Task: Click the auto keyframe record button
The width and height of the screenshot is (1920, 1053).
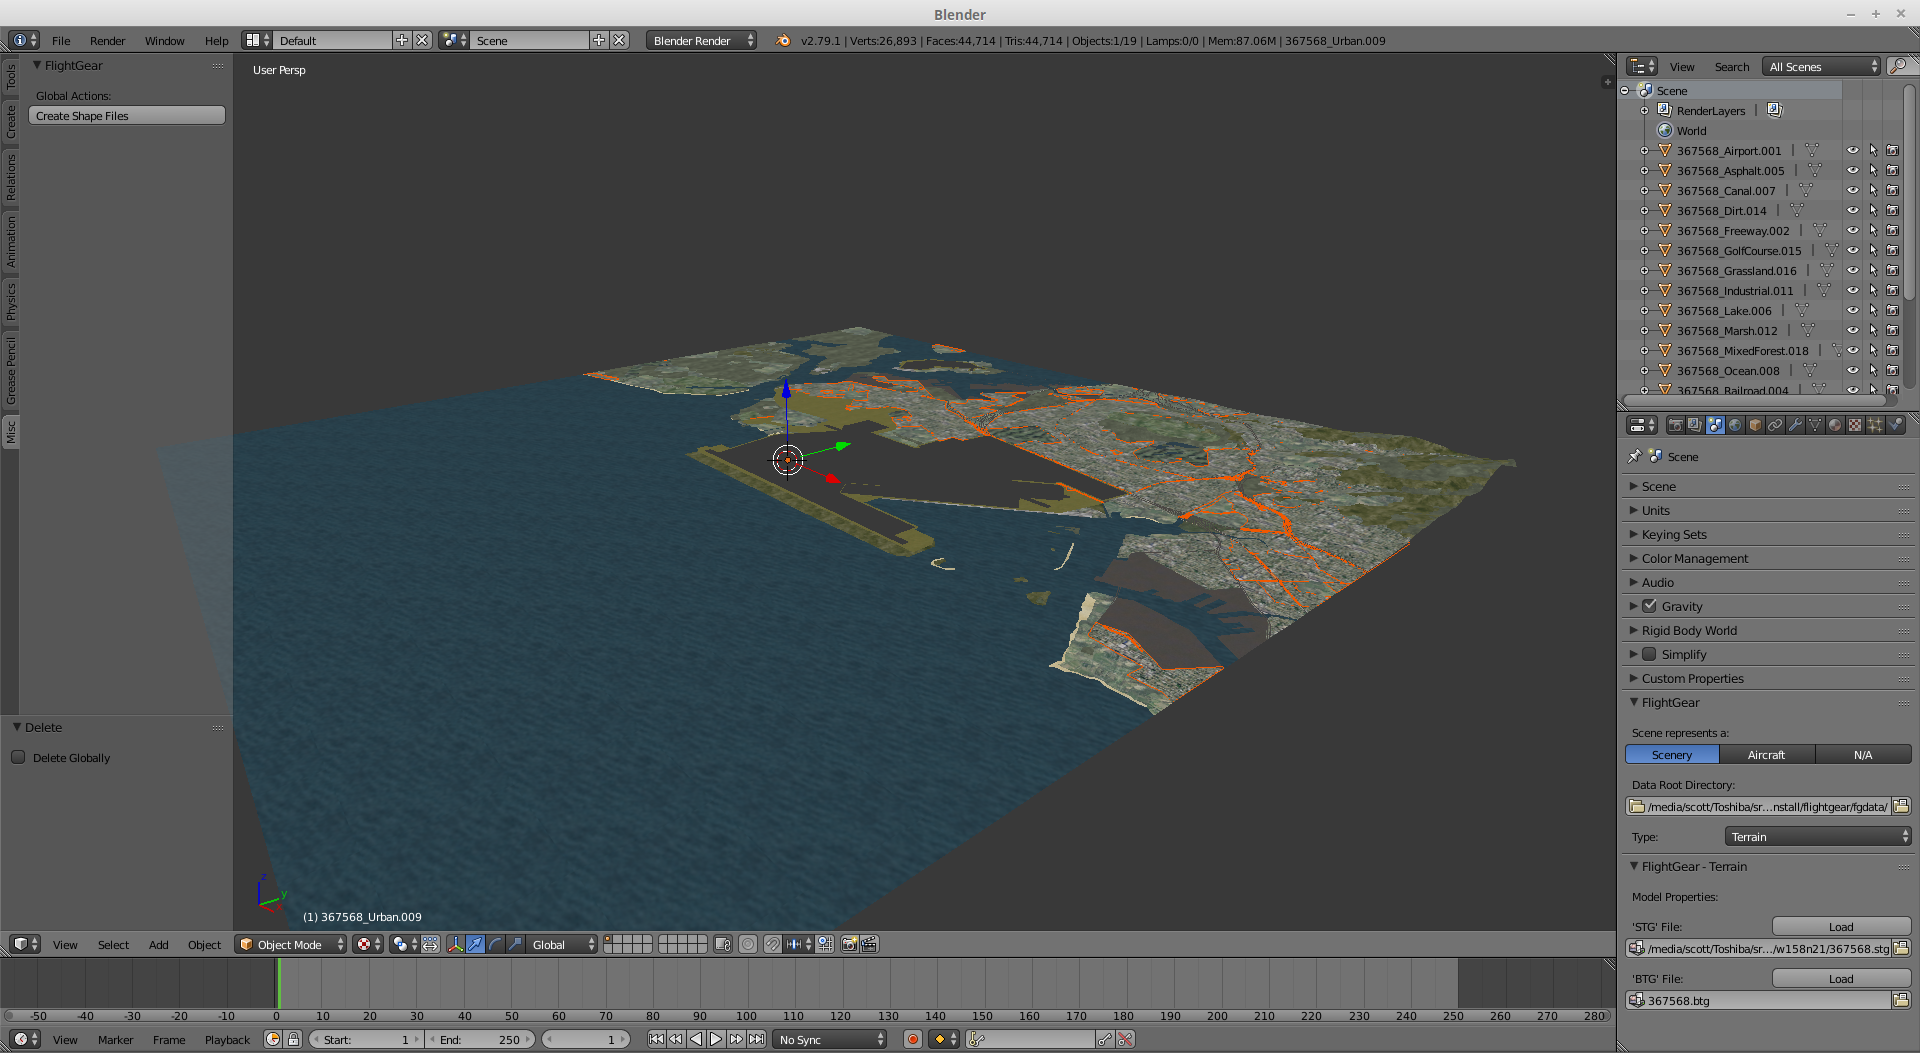Action: [x=912, y=1039]
